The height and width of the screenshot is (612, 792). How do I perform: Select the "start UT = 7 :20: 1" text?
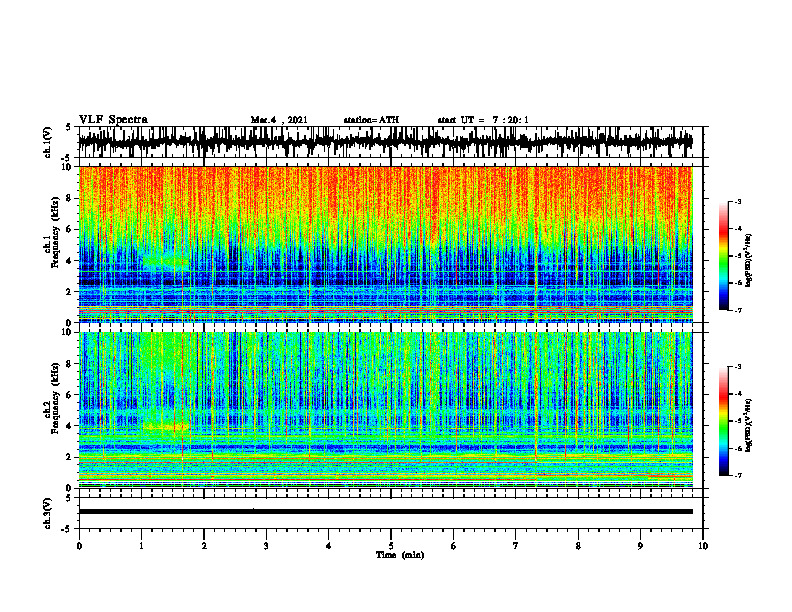[x=483, y=120]
